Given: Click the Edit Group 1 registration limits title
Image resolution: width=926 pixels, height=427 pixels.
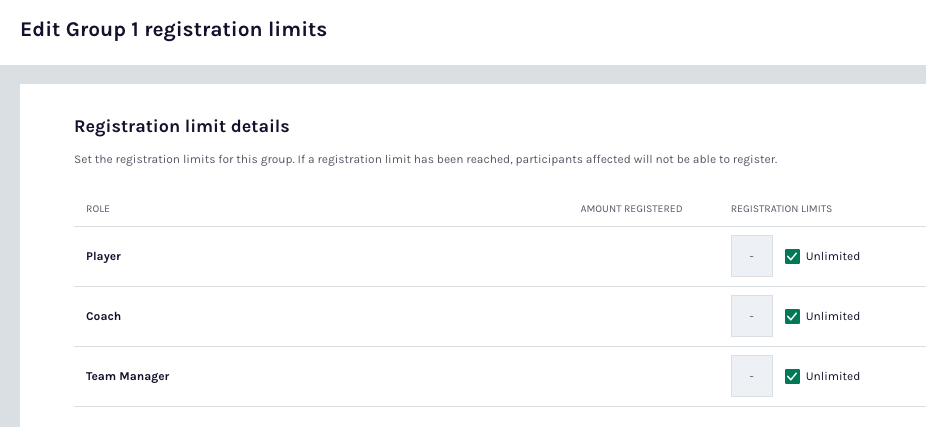Looking at the screenshot, I should pos(173,30).
